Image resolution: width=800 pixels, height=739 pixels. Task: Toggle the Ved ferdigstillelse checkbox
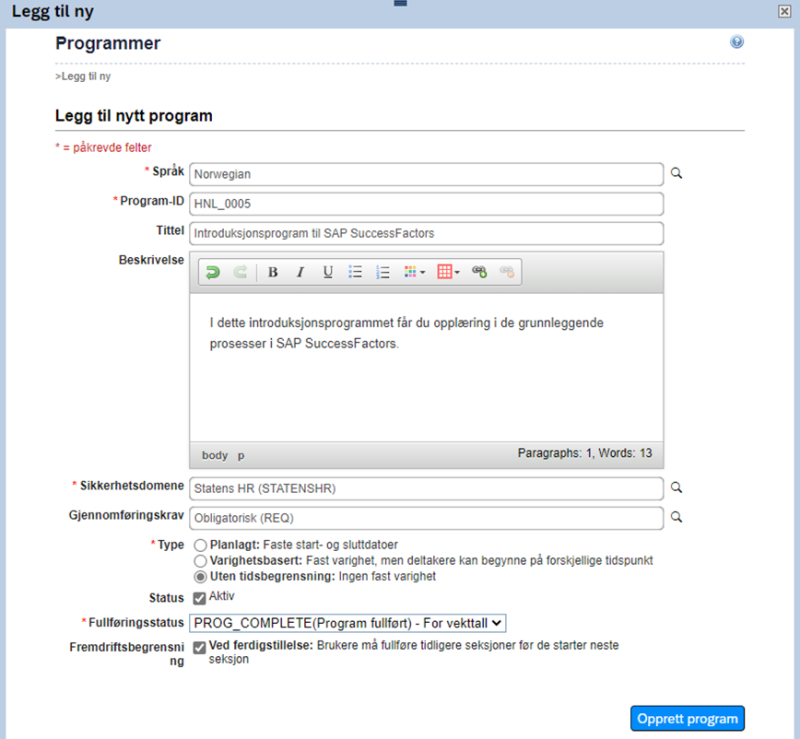[x=199, y=647]
